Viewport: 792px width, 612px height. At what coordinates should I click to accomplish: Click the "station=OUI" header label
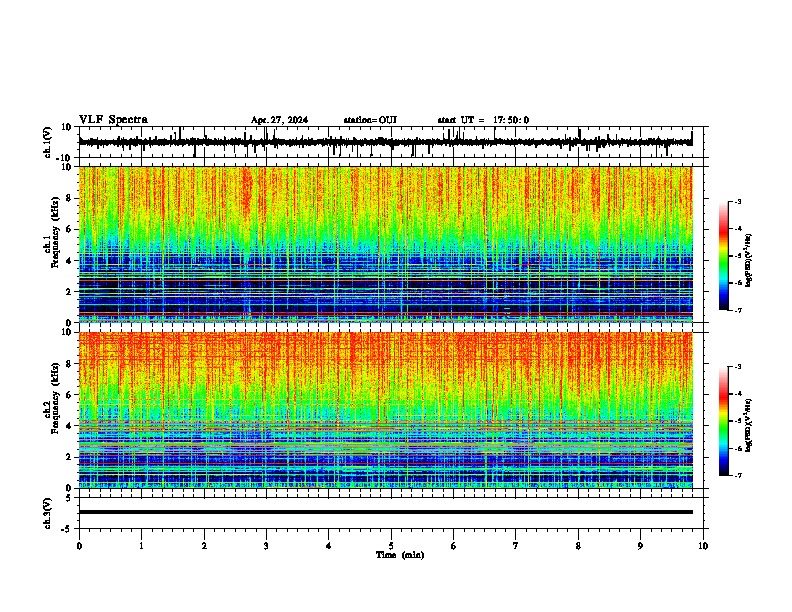point(370,120)
